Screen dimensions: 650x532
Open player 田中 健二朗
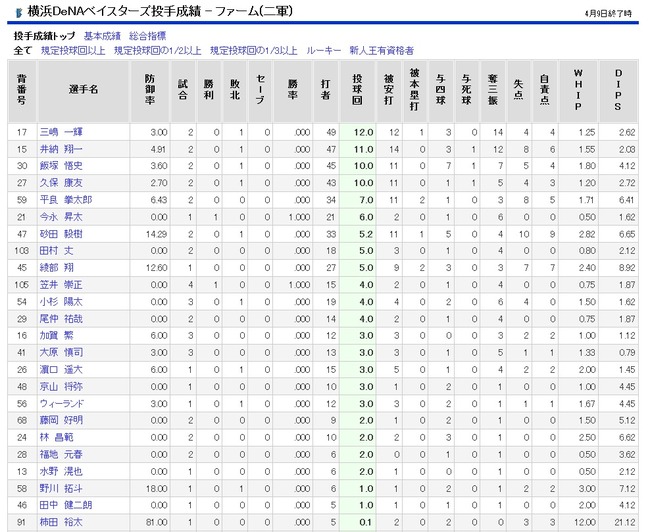coord(66,505)
